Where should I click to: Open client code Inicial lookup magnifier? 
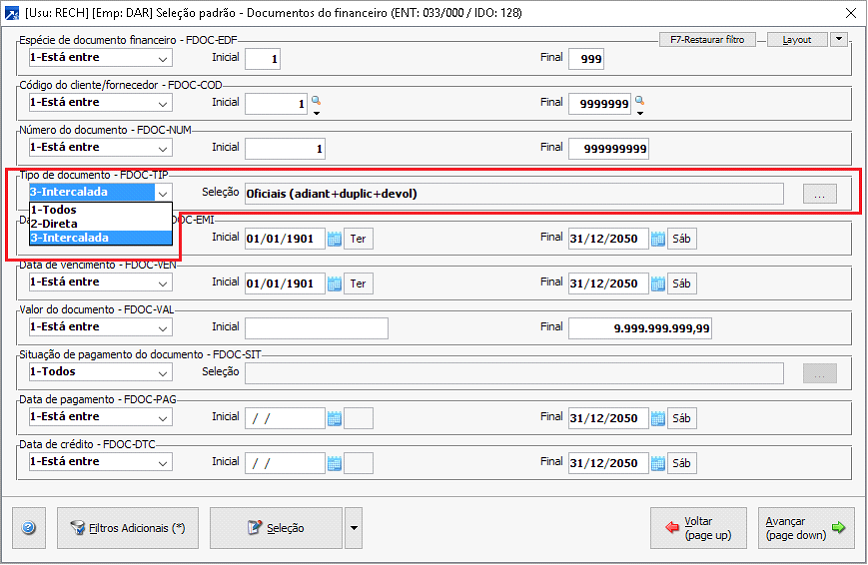[316, 101]
